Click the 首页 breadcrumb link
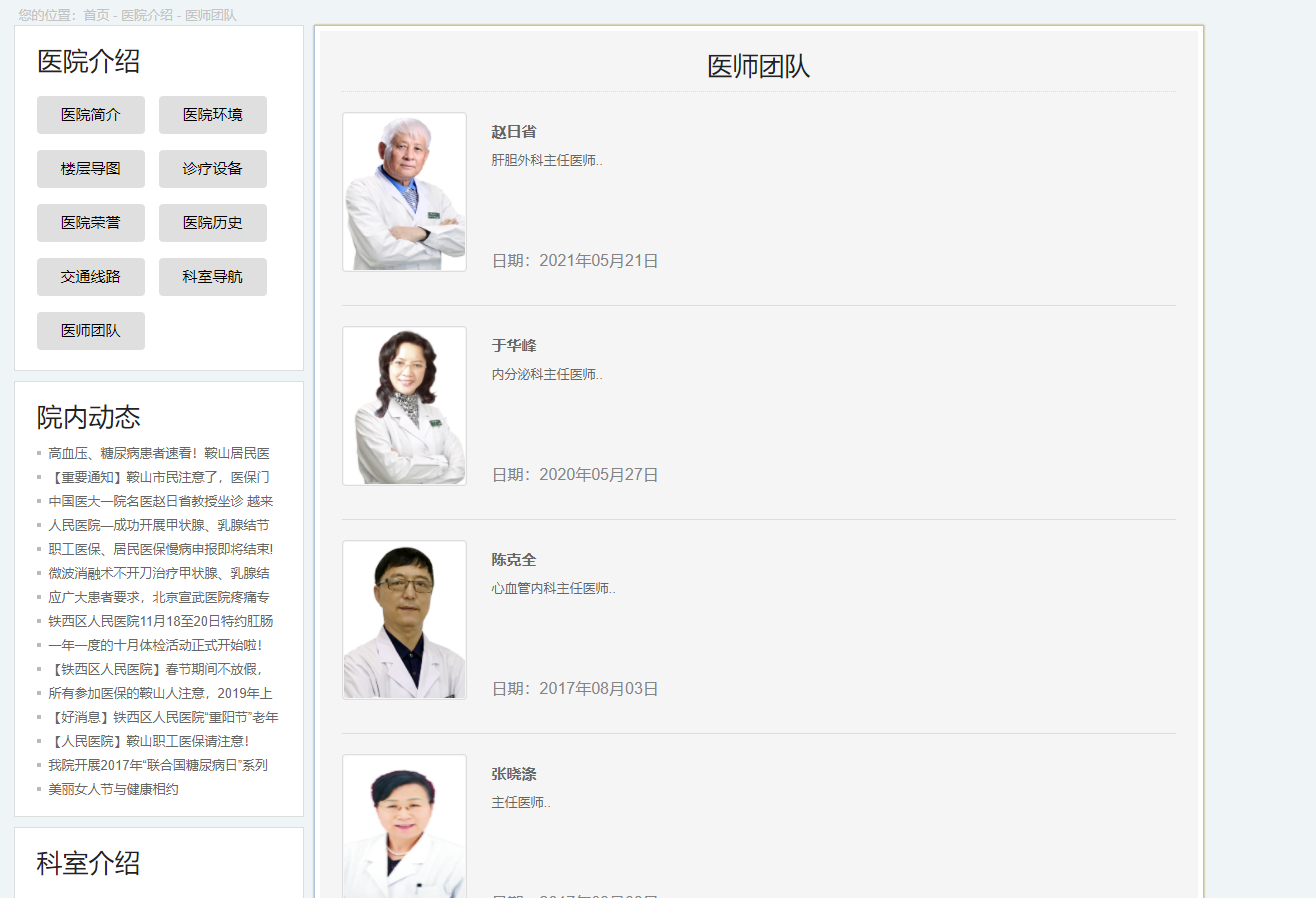The image size is (1316, 898). (96, 15)
